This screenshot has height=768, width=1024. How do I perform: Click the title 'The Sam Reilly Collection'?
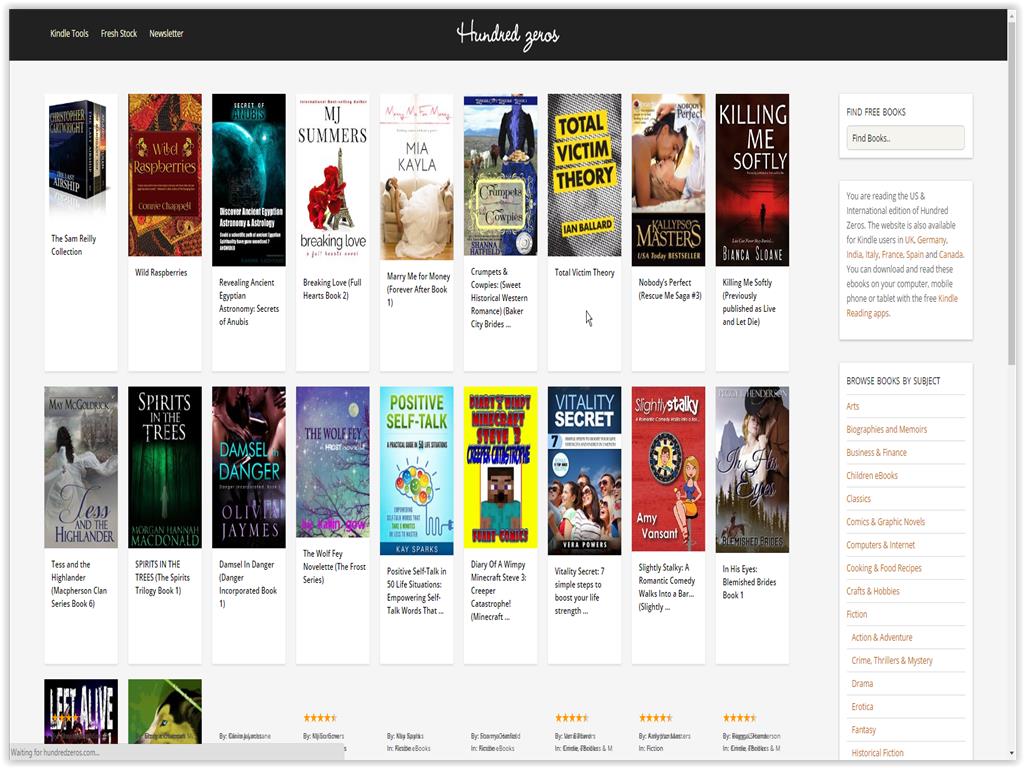[74, 245]
